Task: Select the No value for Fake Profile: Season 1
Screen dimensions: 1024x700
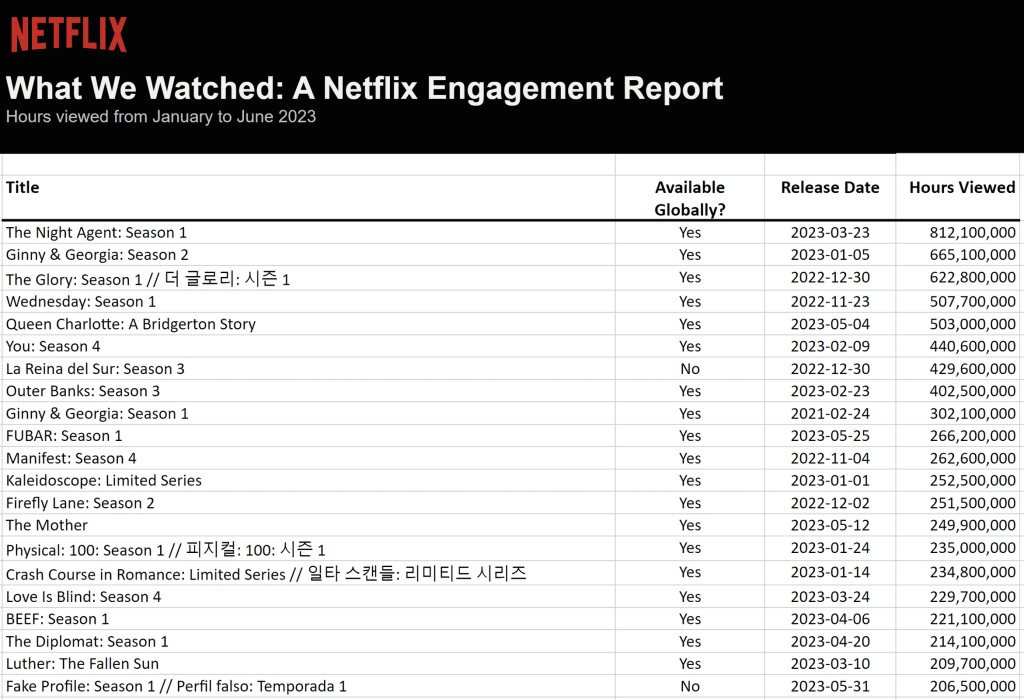Action: 690,686
